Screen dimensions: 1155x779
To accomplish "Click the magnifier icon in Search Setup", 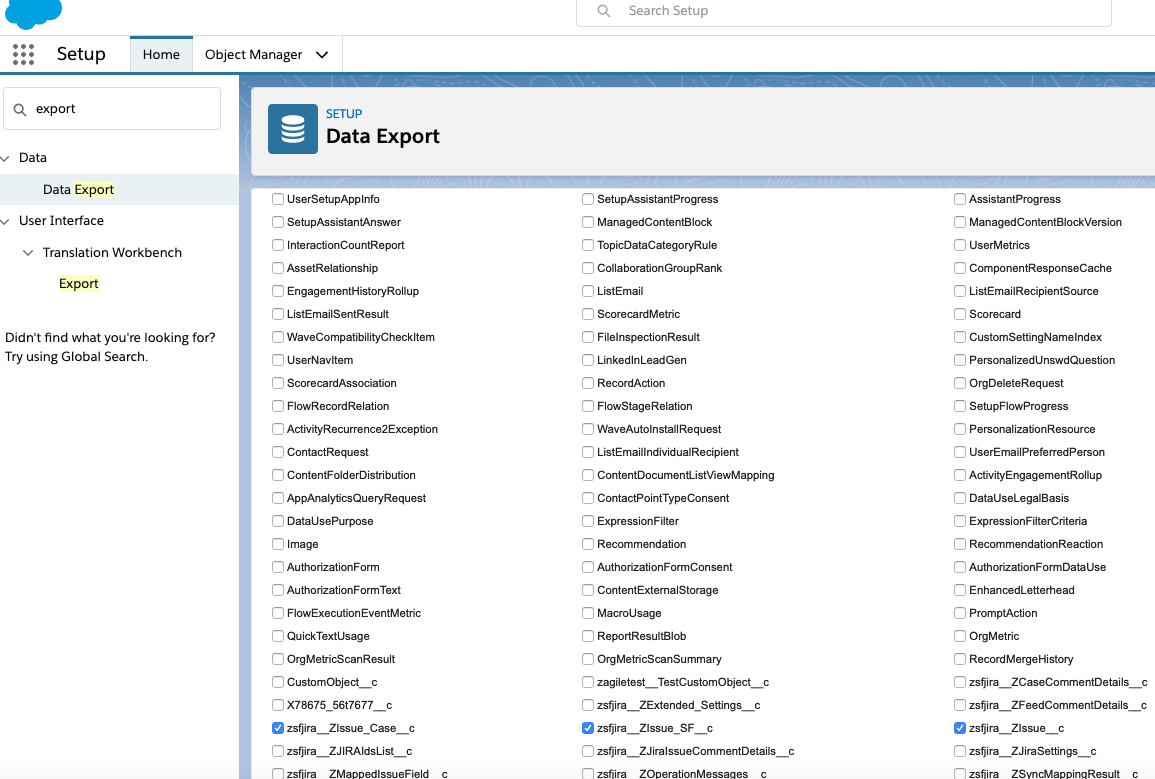I will (x=604, y=11).
